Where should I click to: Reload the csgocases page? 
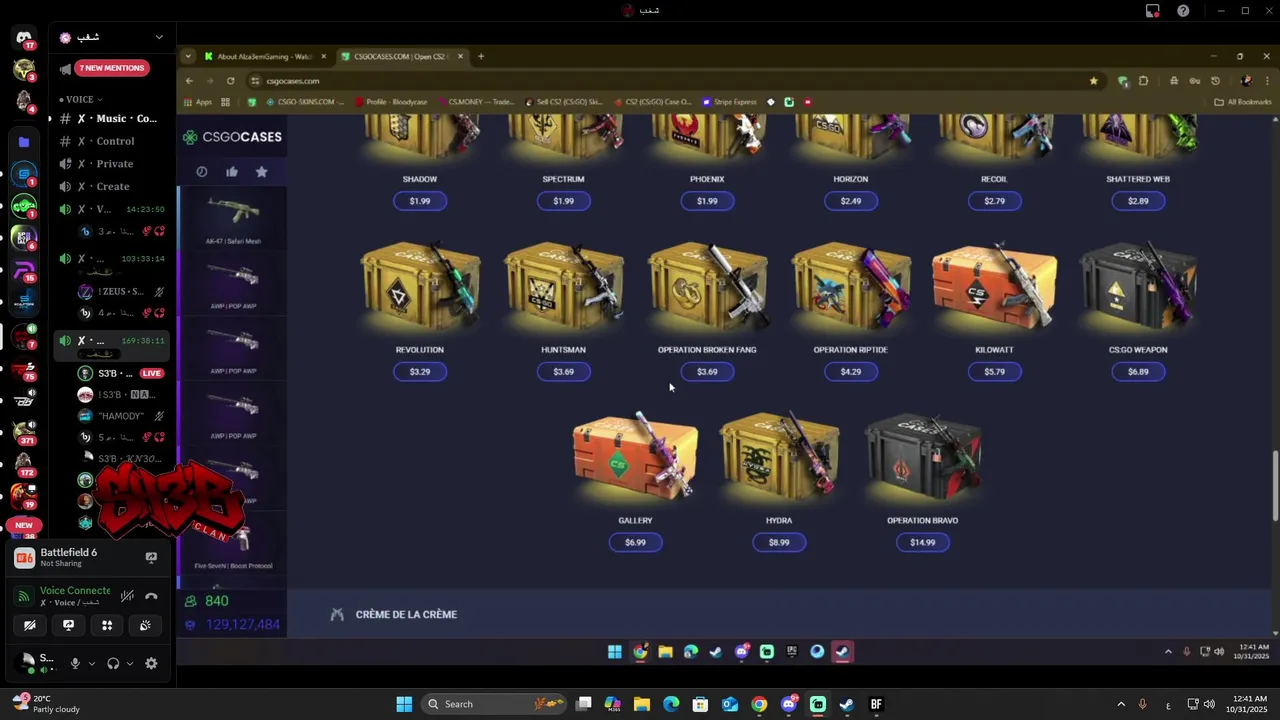point(231,81)
